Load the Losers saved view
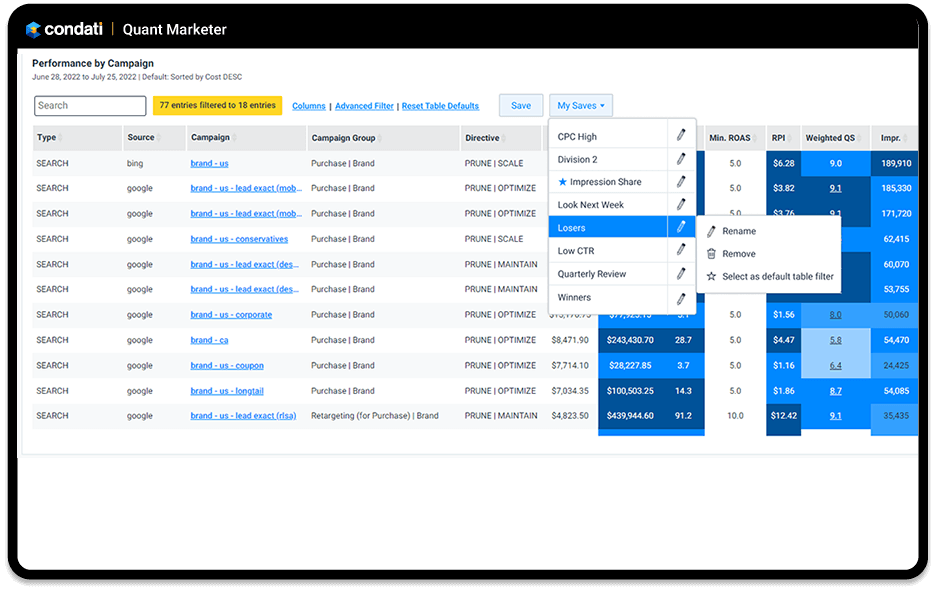Viewport: 934px width, 590px height. tap(608, 228)
